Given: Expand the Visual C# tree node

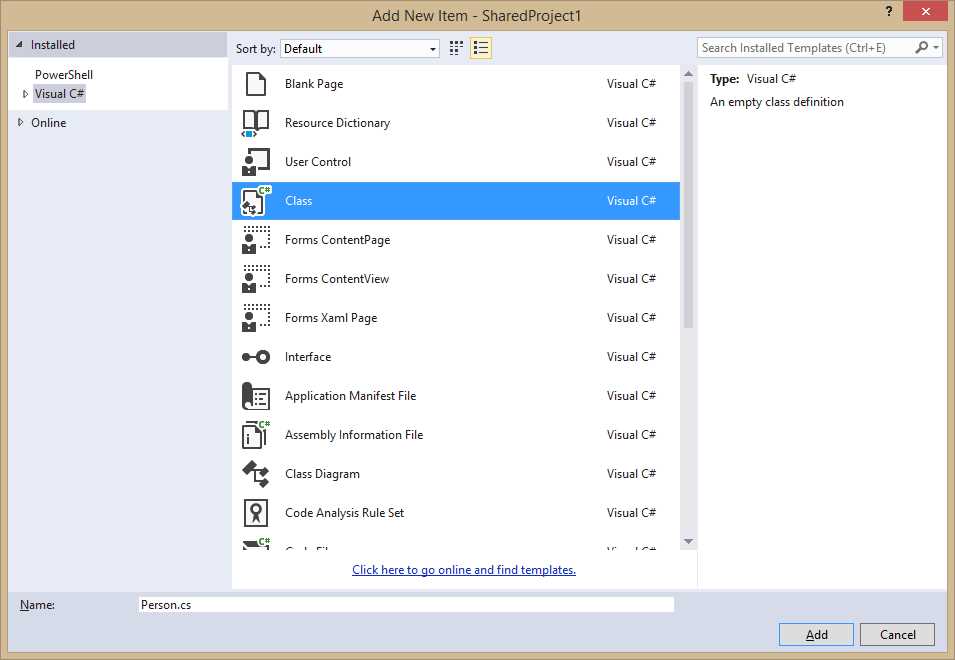Looking at the screenshot, I should (25, 94).
